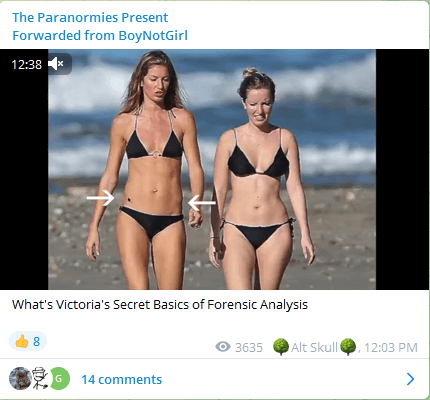Viewport: 430px width, 400px height.
Task: Open the cat photo commenter avatar
Action: point(19,378)
